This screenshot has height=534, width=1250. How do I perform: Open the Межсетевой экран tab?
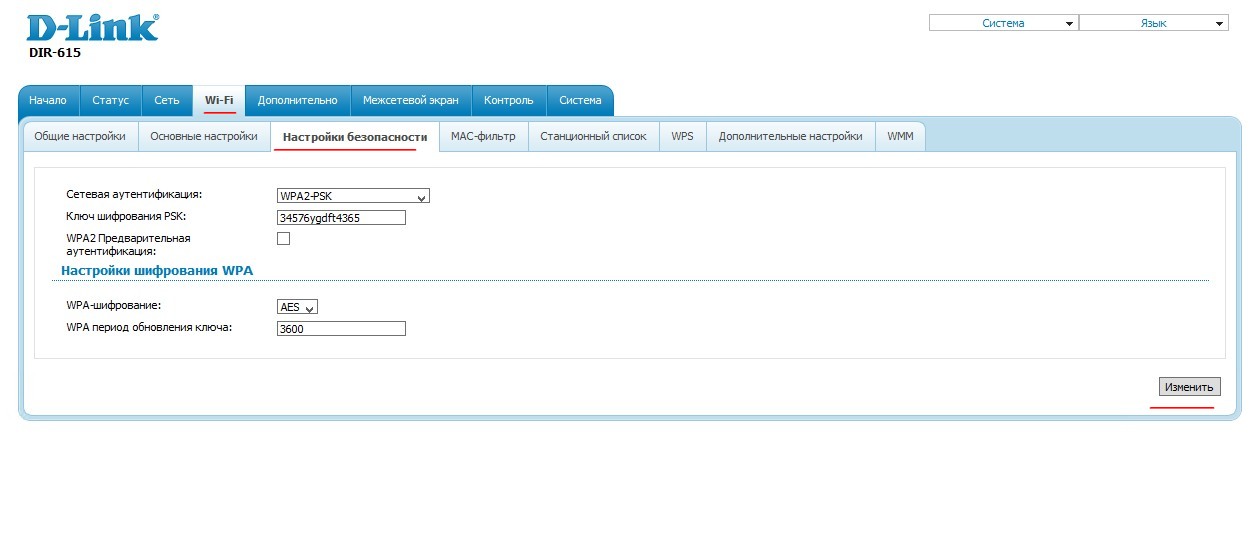coord(411,101)
